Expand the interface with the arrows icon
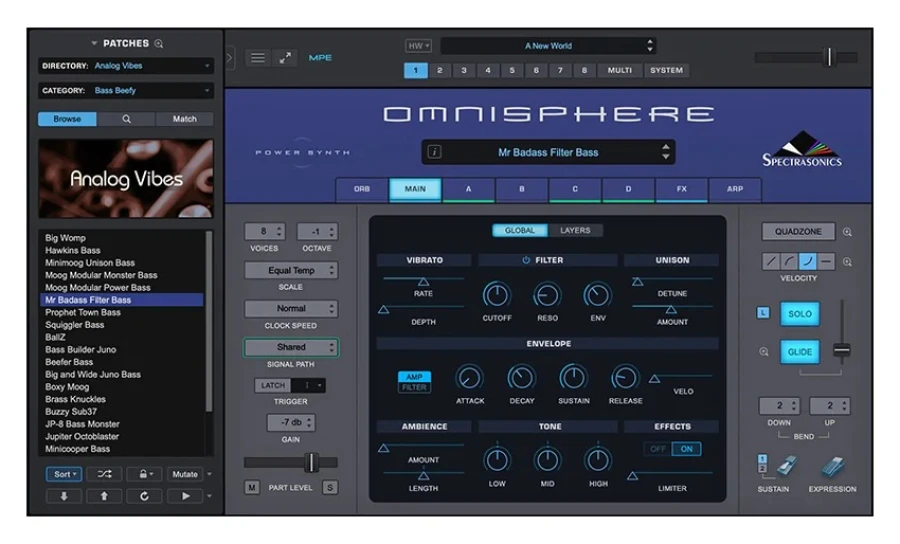900x544 pixels. coord(285,57)
